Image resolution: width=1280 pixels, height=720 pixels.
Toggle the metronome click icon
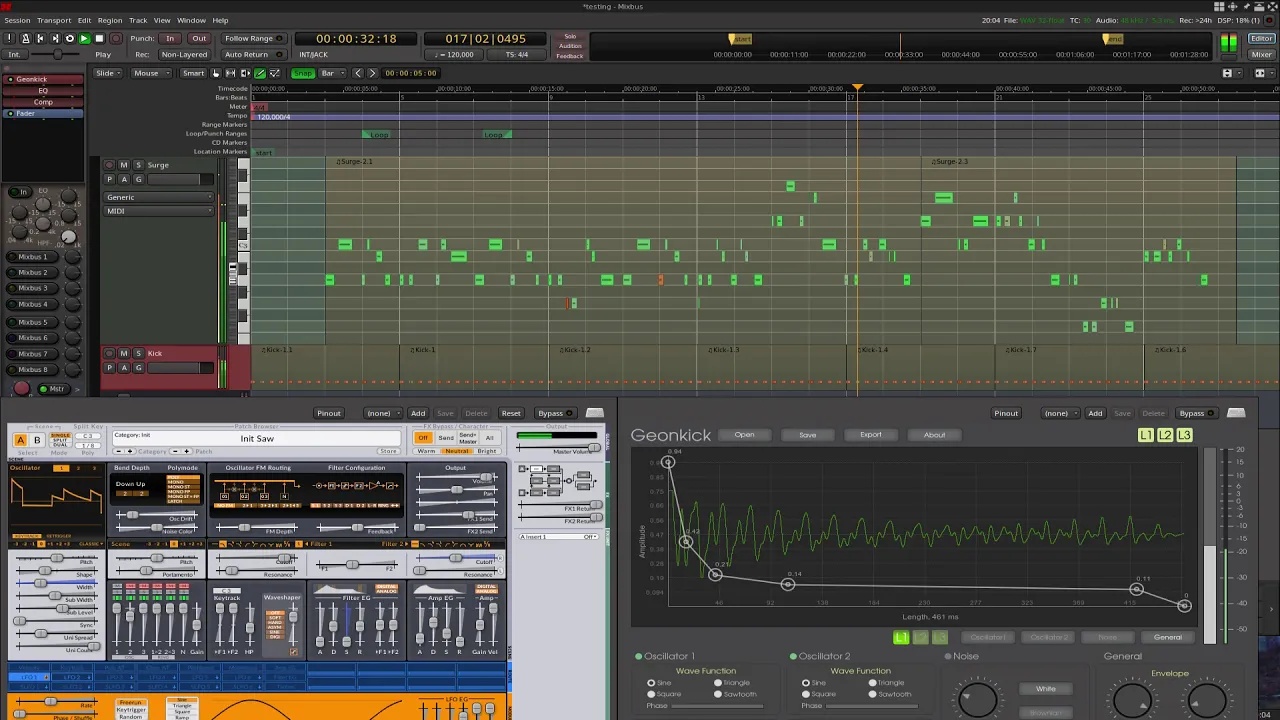pyautogui.click(x=25, y=38)
